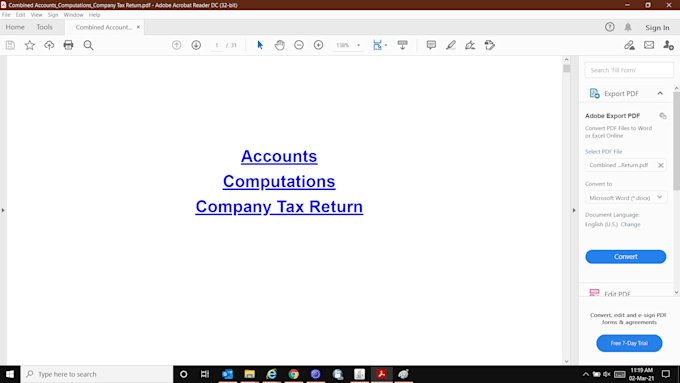
Task: Open the Windows Start menu
Action: coord(10,374)
